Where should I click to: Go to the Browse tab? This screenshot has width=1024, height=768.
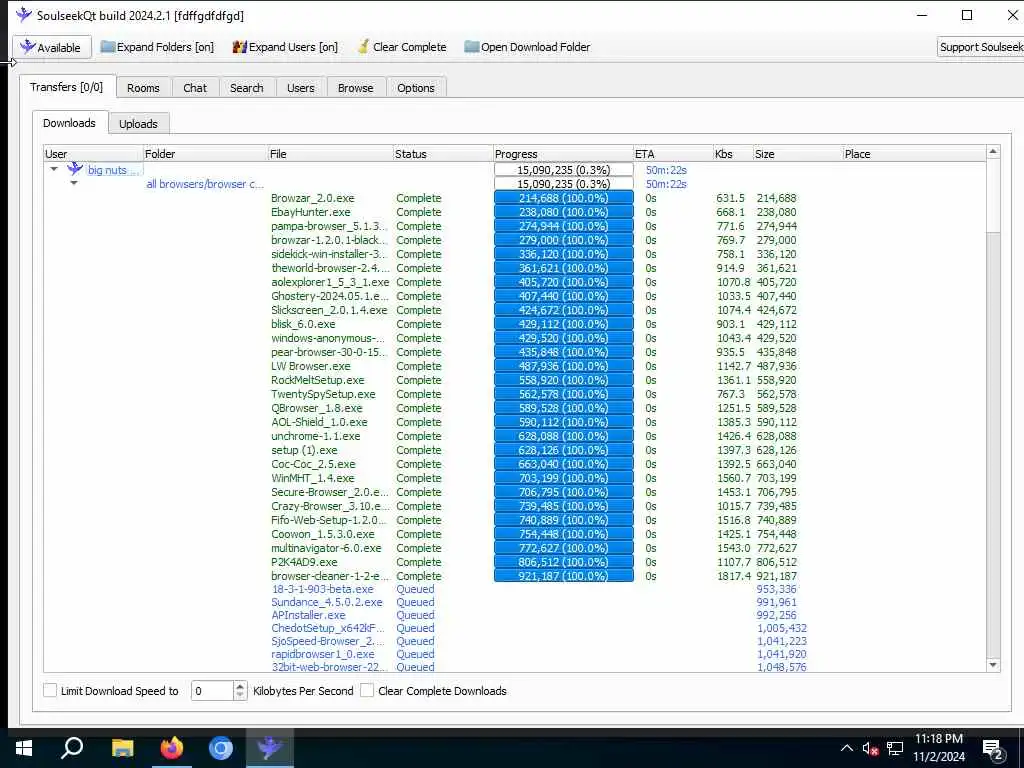pos(355,88)
